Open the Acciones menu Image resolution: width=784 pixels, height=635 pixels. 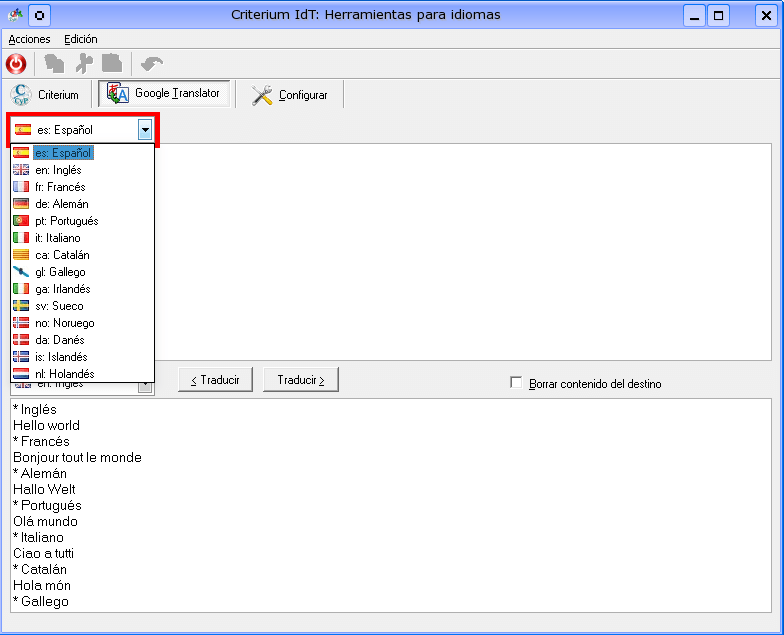[30, 39]
